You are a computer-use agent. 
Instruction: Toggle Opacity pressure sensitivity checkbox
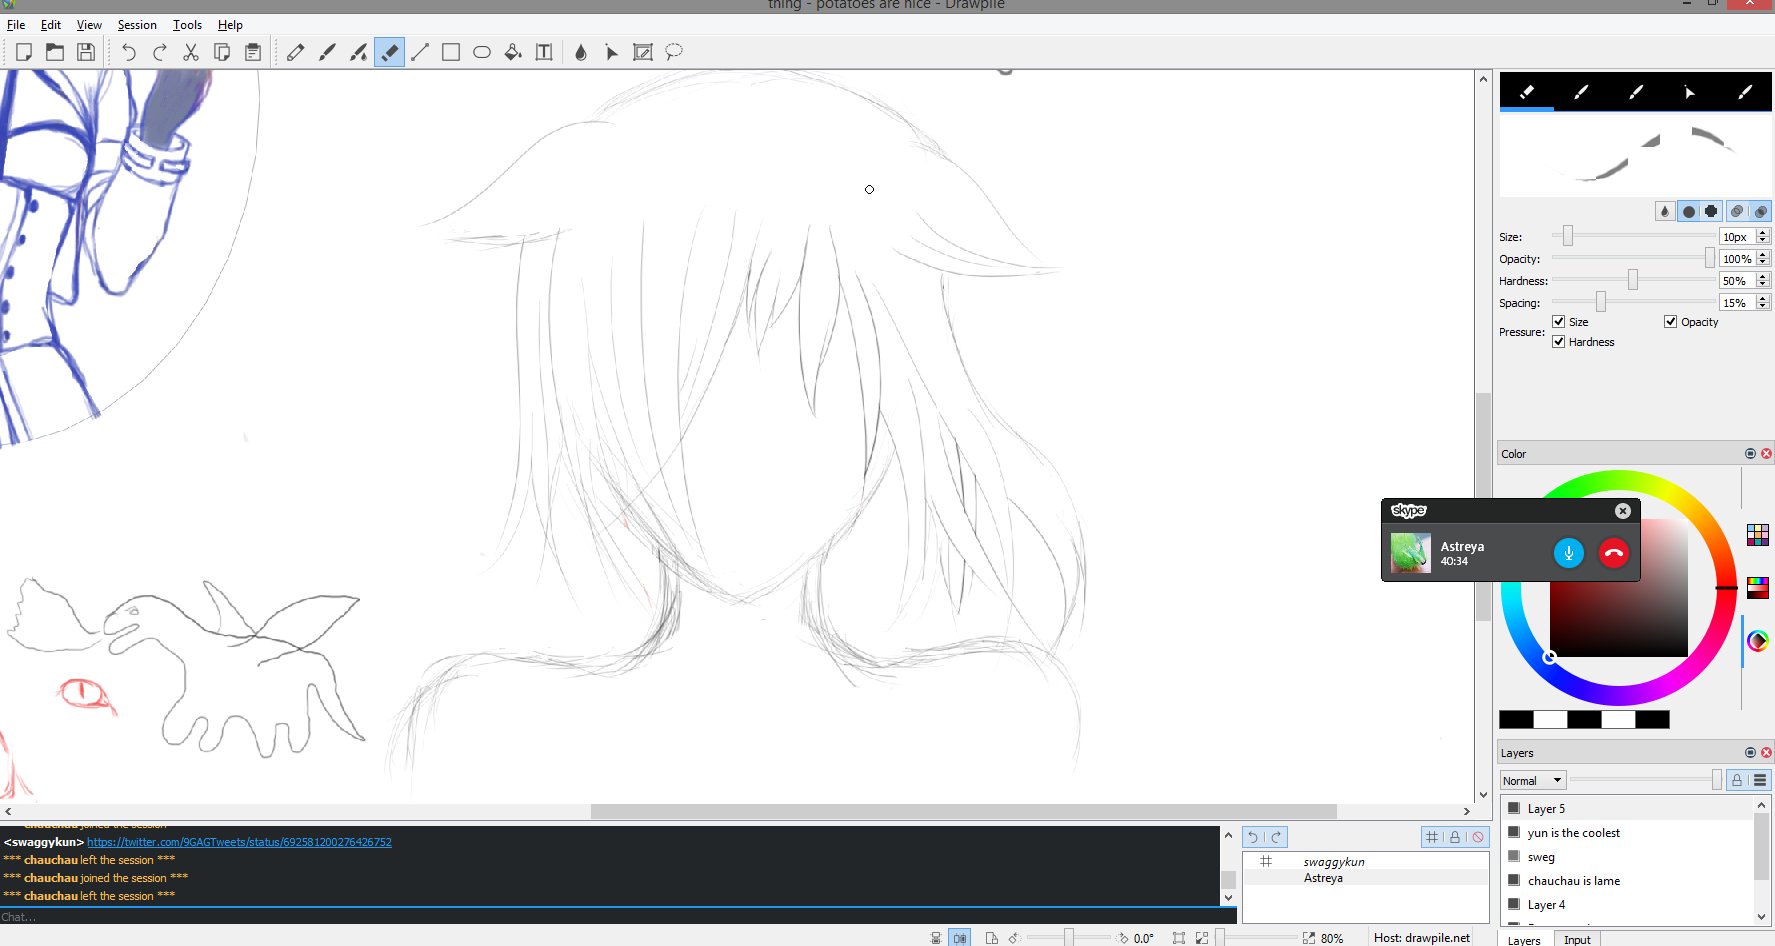1671,321
